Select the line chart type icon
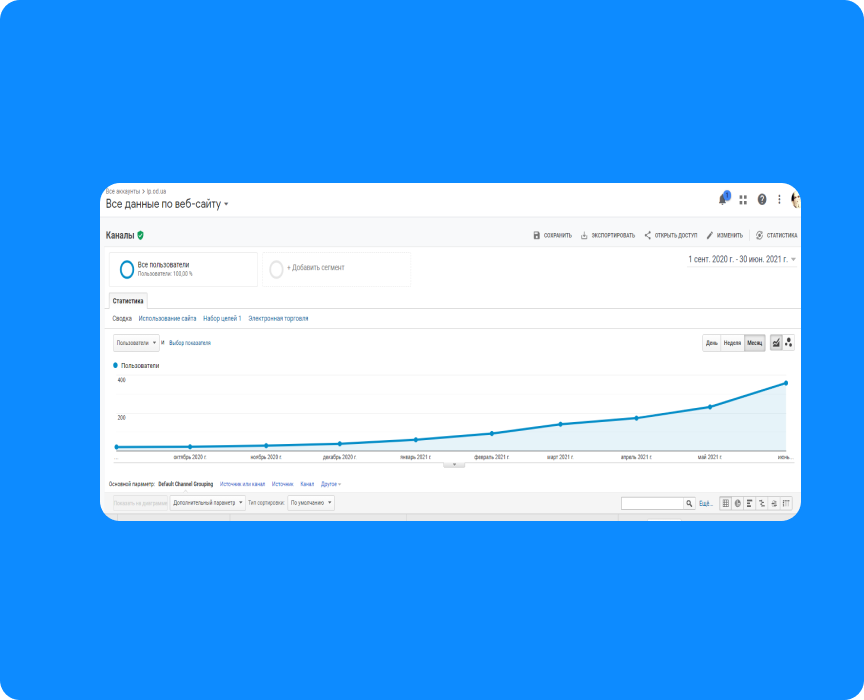This screenshot has width=864, height=700. point(776,343)
